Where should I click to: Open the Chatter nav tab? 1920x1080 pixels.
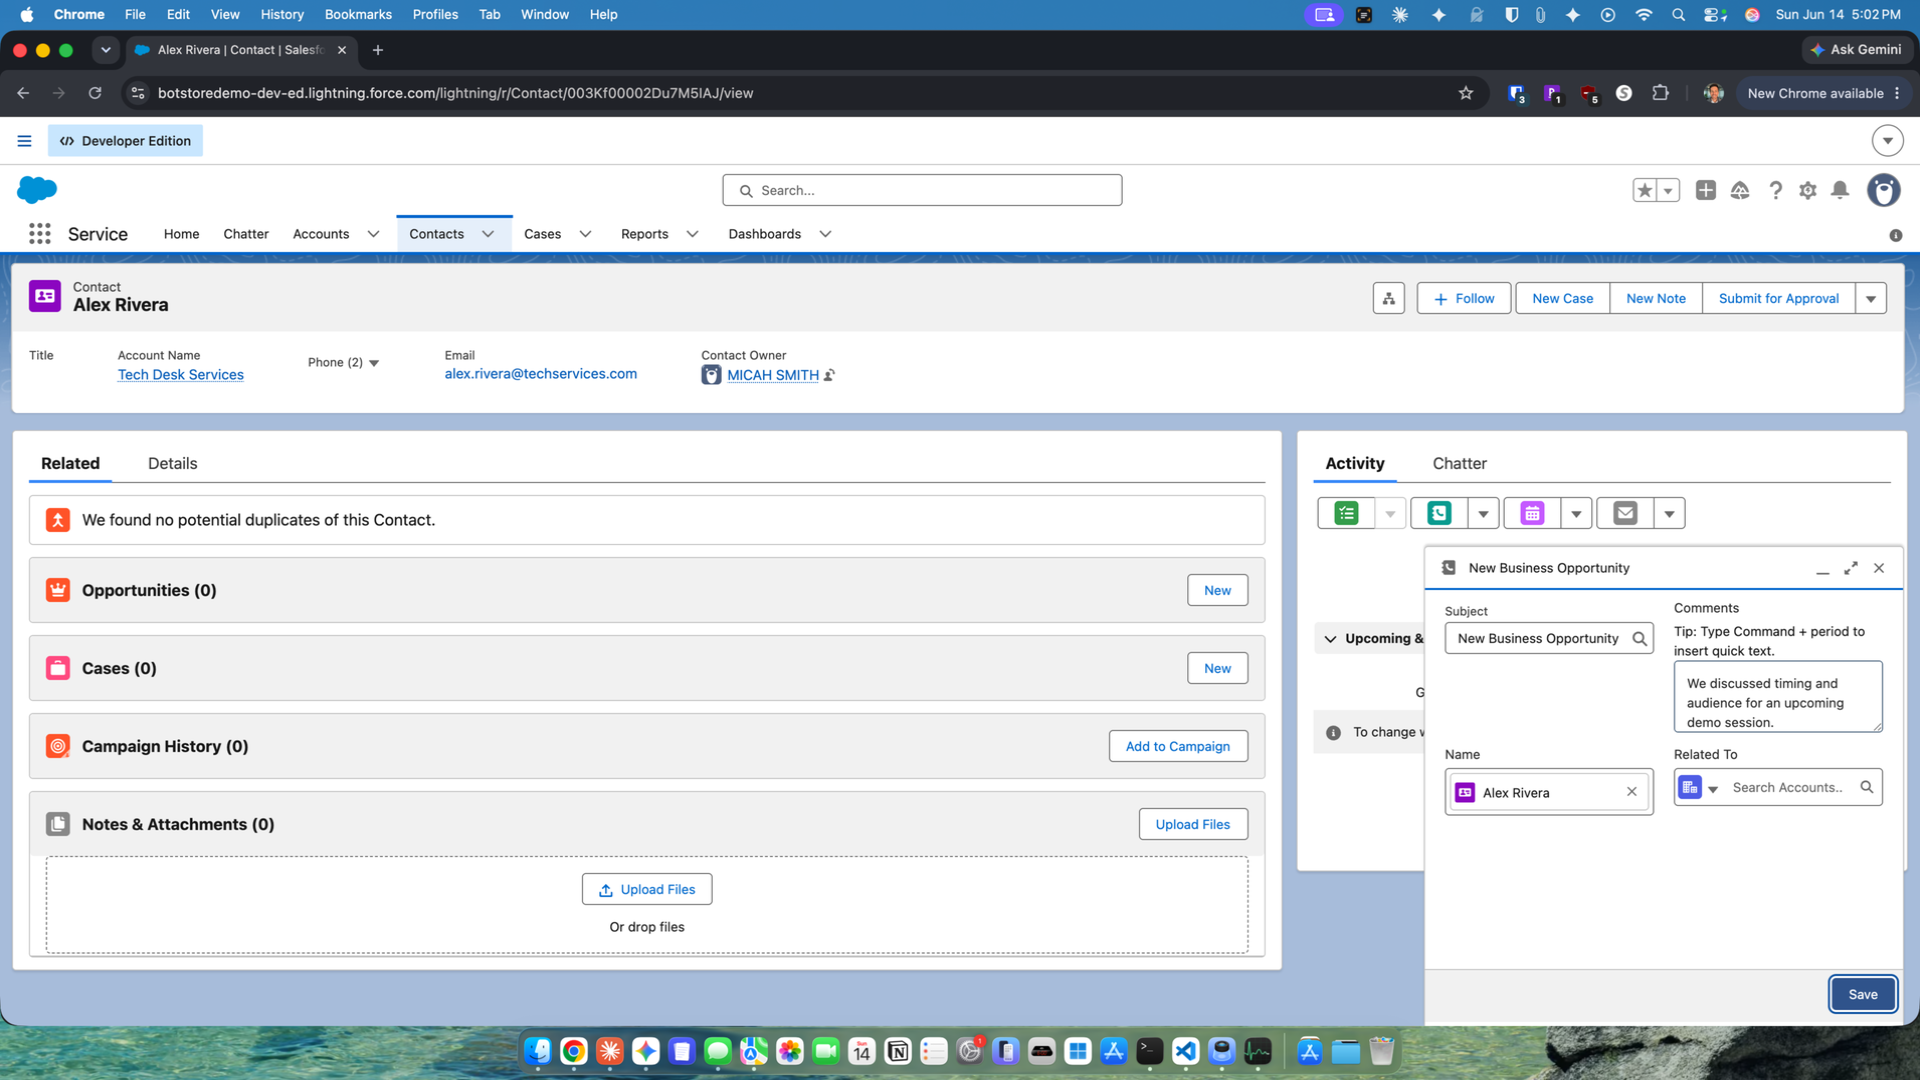click(x=246, y=234)
